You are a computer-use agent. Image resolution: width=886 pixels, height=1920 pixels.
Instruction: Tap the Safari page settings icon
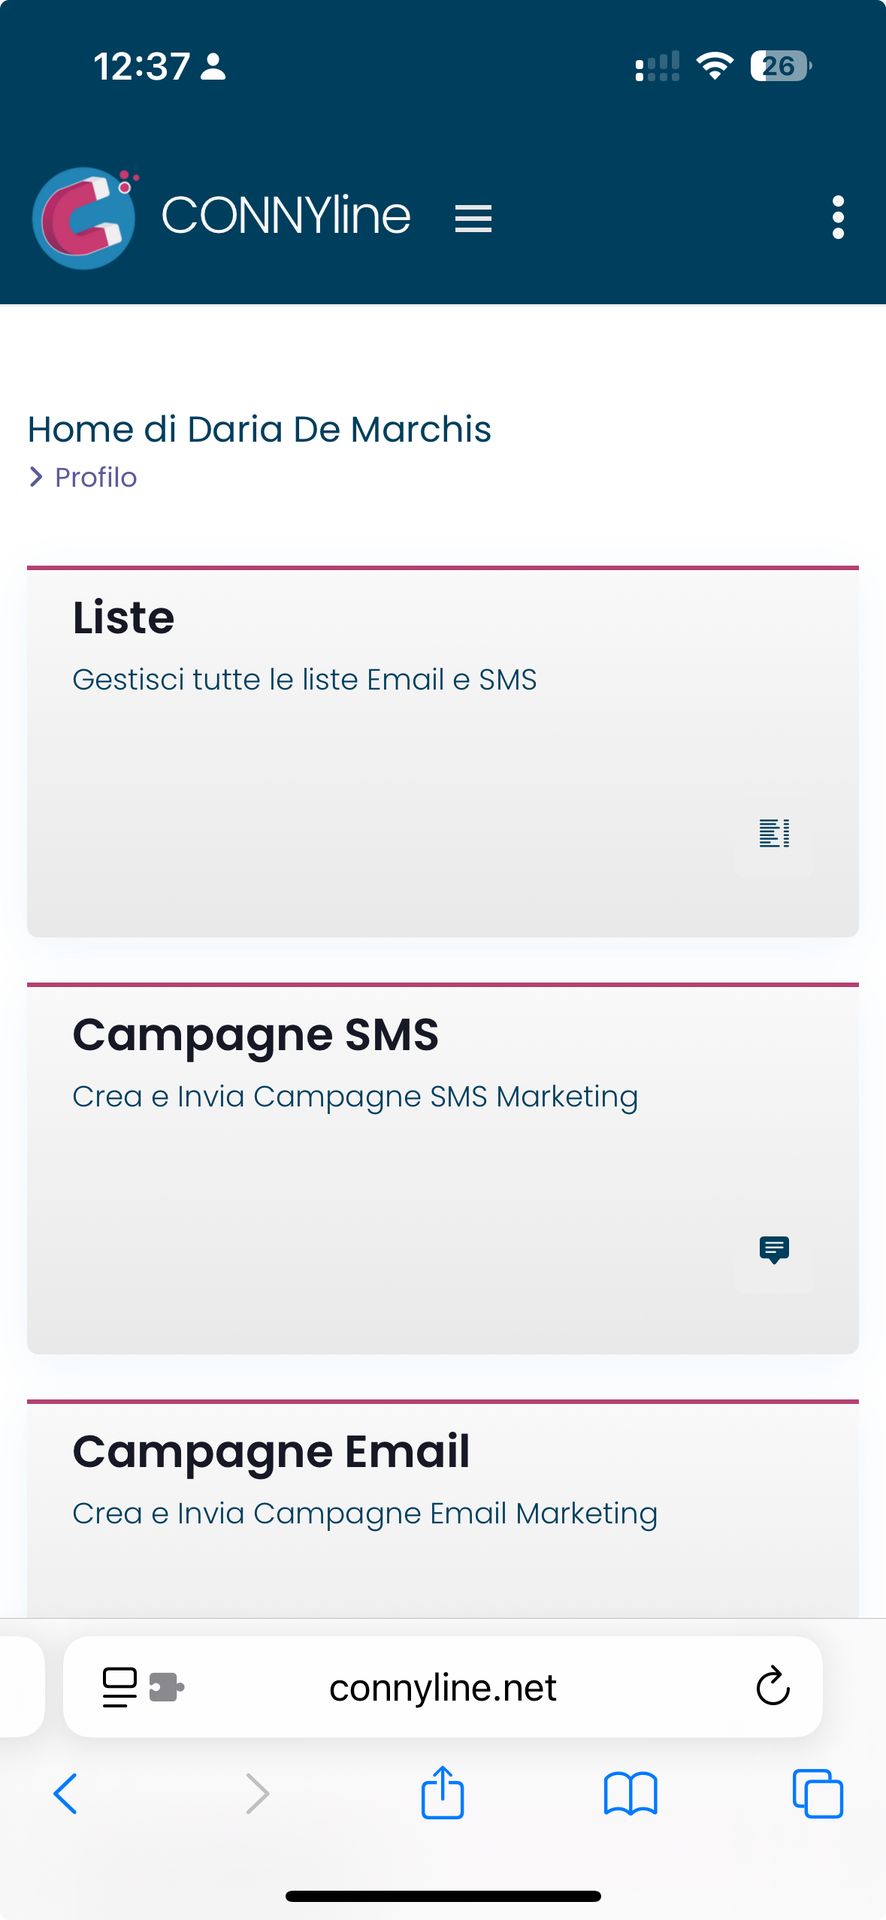pos(120,1687)
